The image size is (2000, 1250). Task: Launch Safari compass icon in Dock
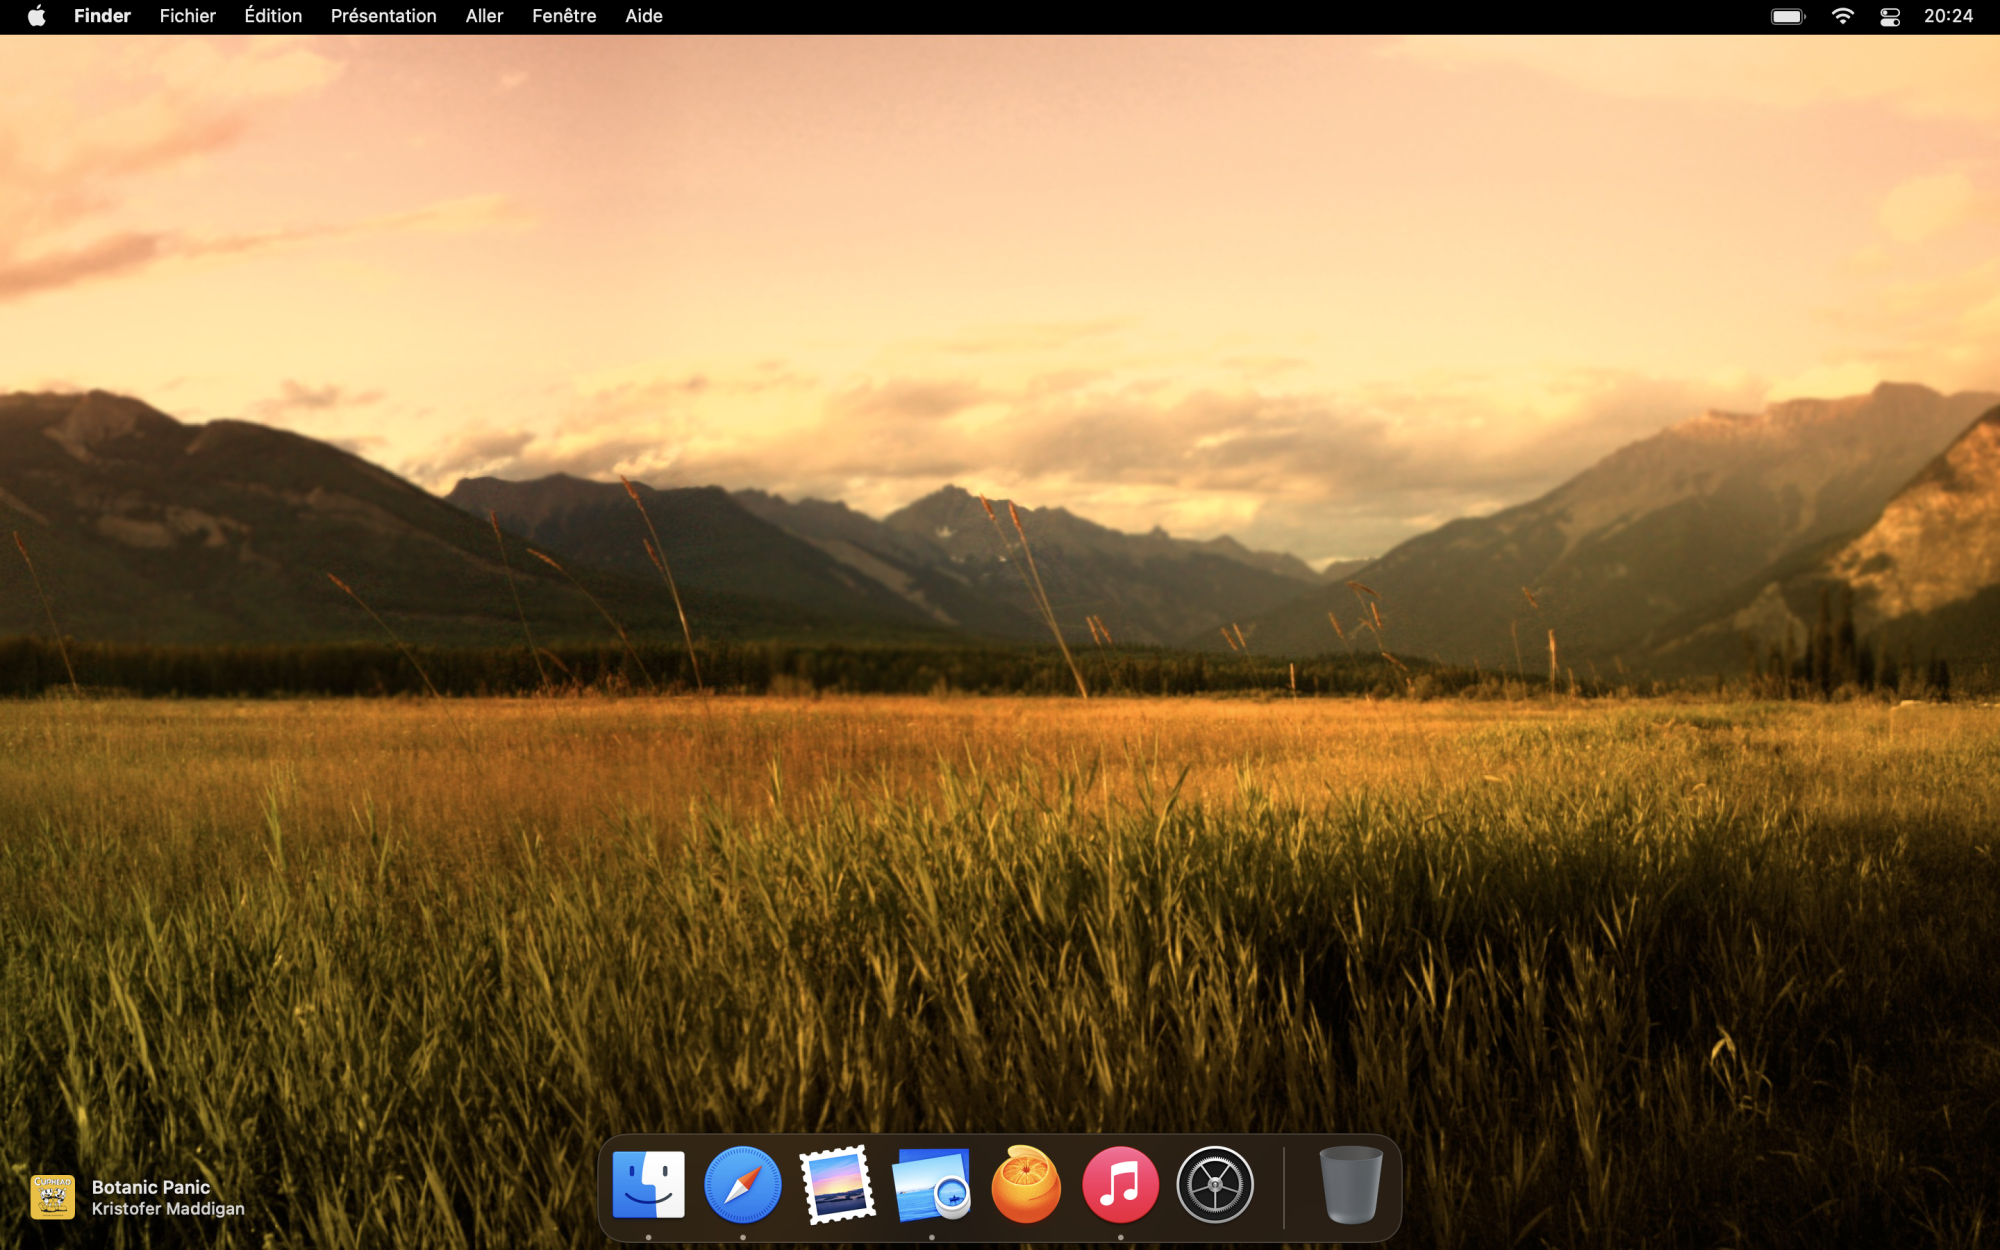coord(742,1185)
